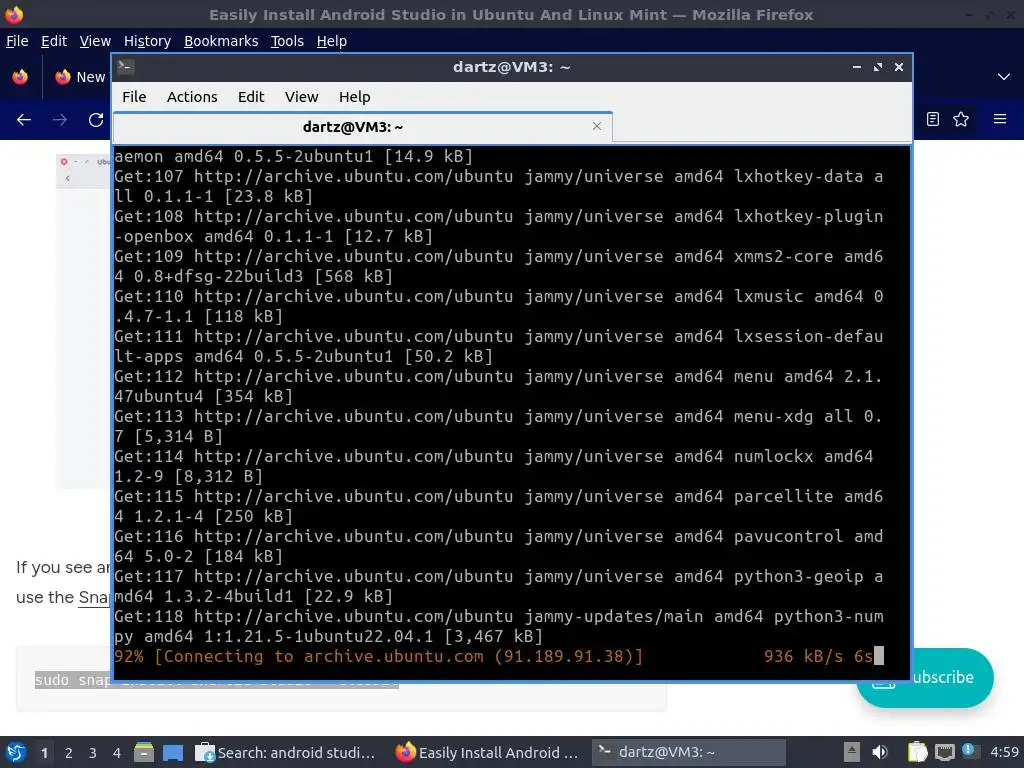
Task: Click the Snap link in the article text
Action: click(94, 597)
